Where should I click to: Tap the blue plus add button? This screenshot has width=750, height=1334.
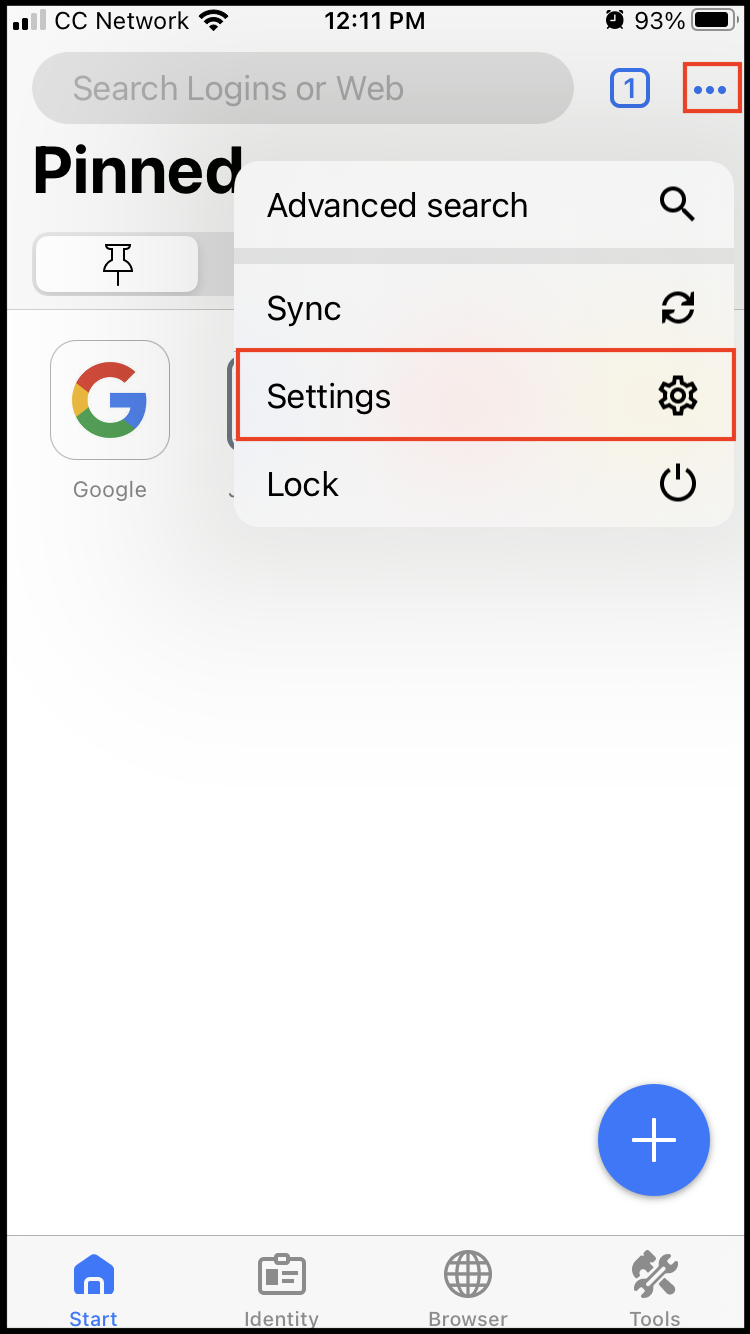[x=654, y=1140]
